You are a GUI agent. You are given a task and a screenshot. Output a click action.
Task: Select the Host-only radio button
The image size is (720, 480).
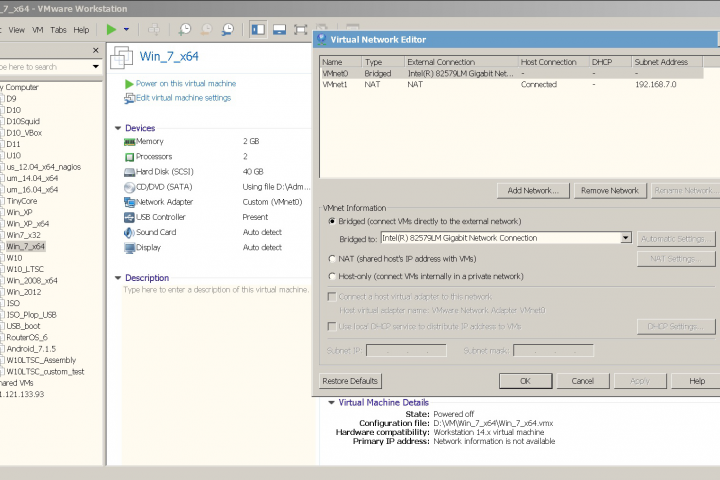[332, 277]
